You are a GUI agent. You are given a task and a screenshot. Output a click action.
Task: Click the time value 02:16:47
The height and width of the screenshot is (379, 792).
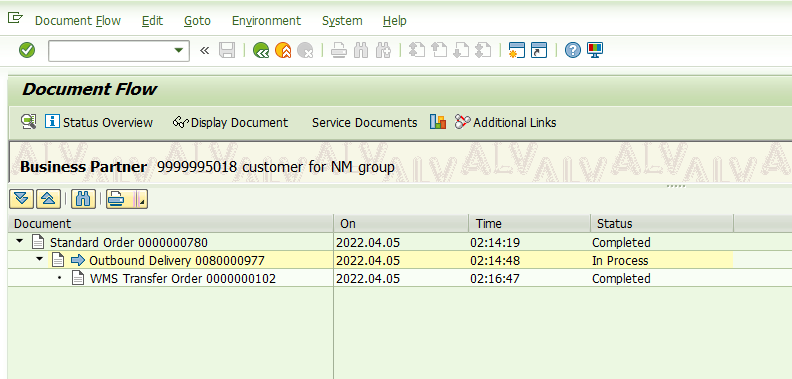tap(495, 279)
